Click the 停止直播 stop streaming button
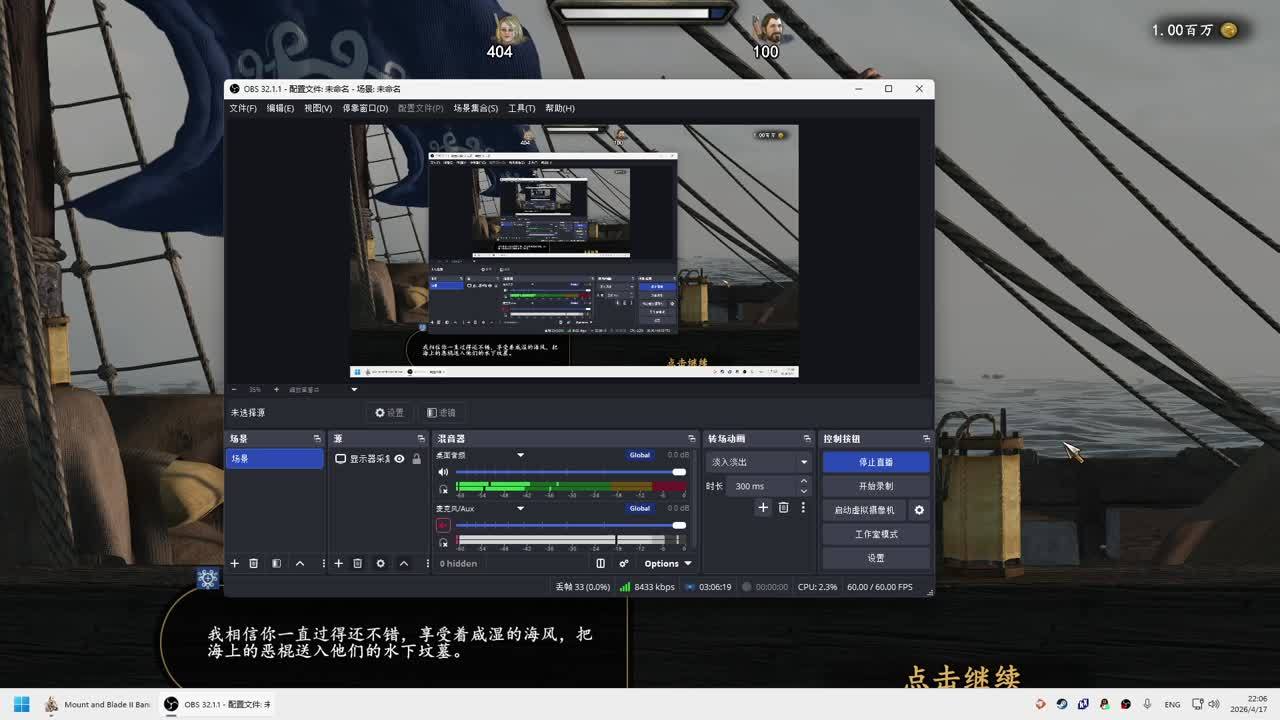This screenshot has width=1280, height=720. (x=875, y=462)
